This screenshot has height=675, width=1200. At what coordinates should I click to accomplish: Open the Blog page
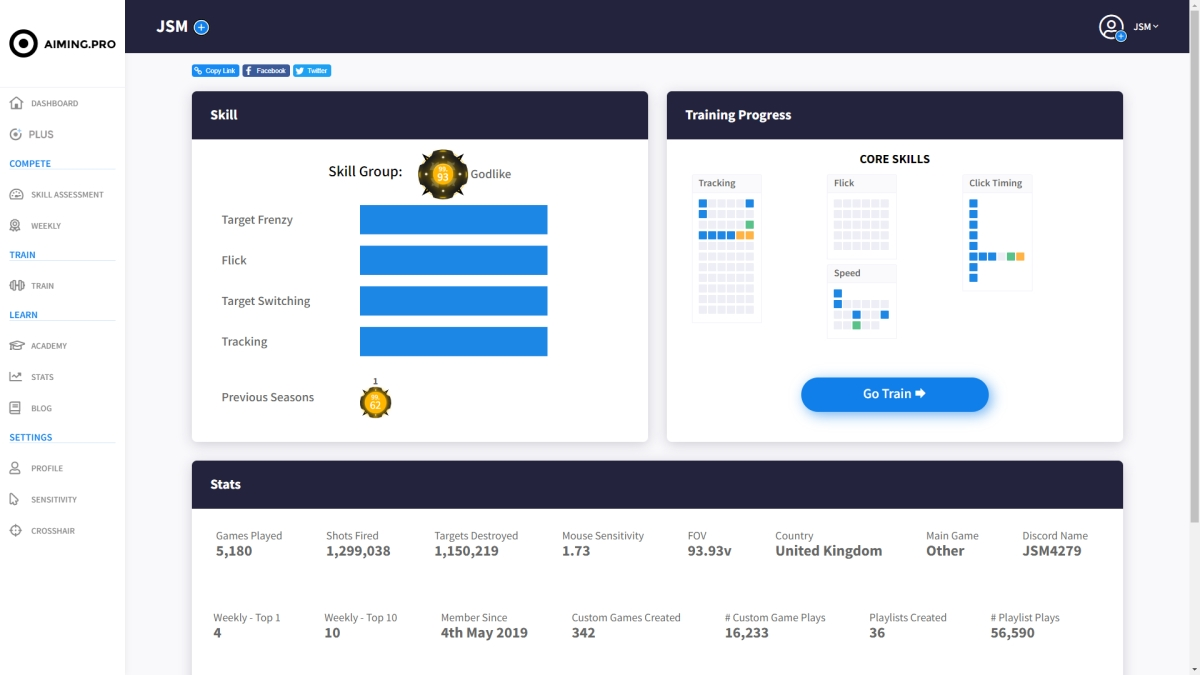coord(41,408)
